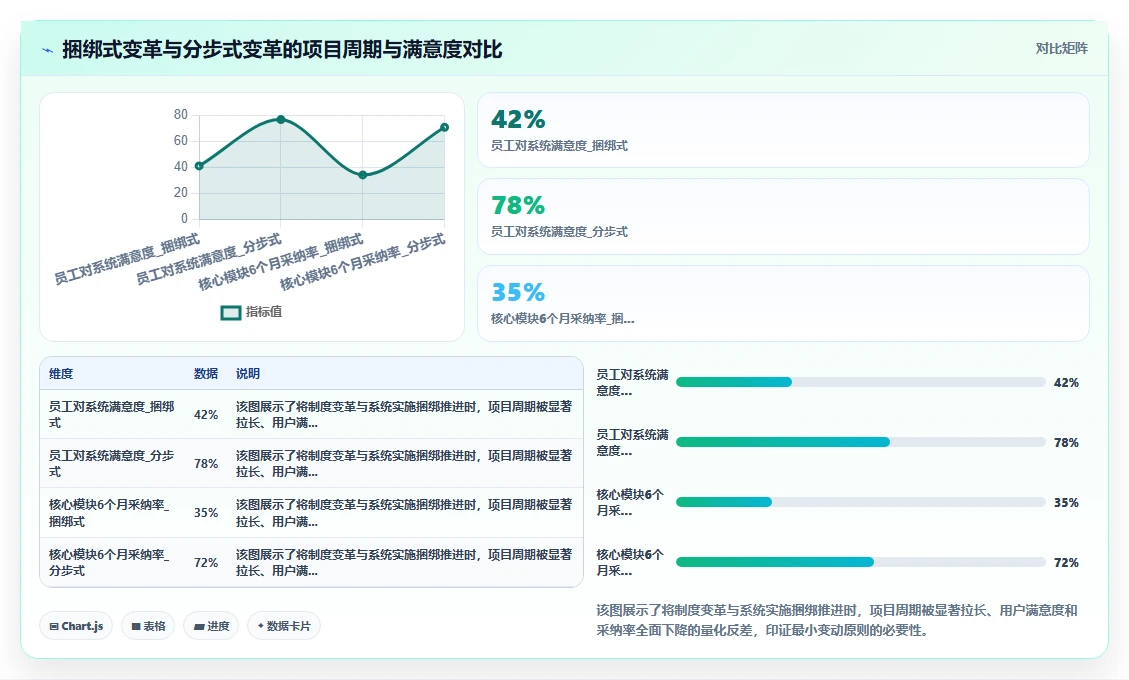Screen dimensions: 1129x680
Task: Click the 35% table data cell
Action: click(x=205, y=513)
